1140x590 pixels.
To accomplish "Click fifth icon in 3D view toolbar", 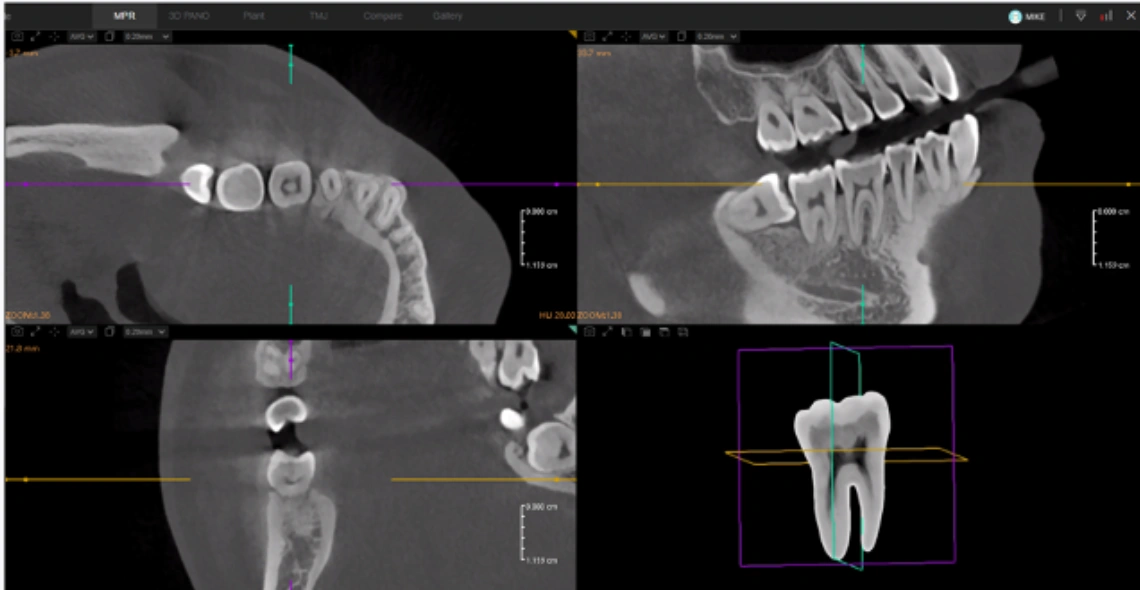I will pyautogui.click(x=663, y=331).
